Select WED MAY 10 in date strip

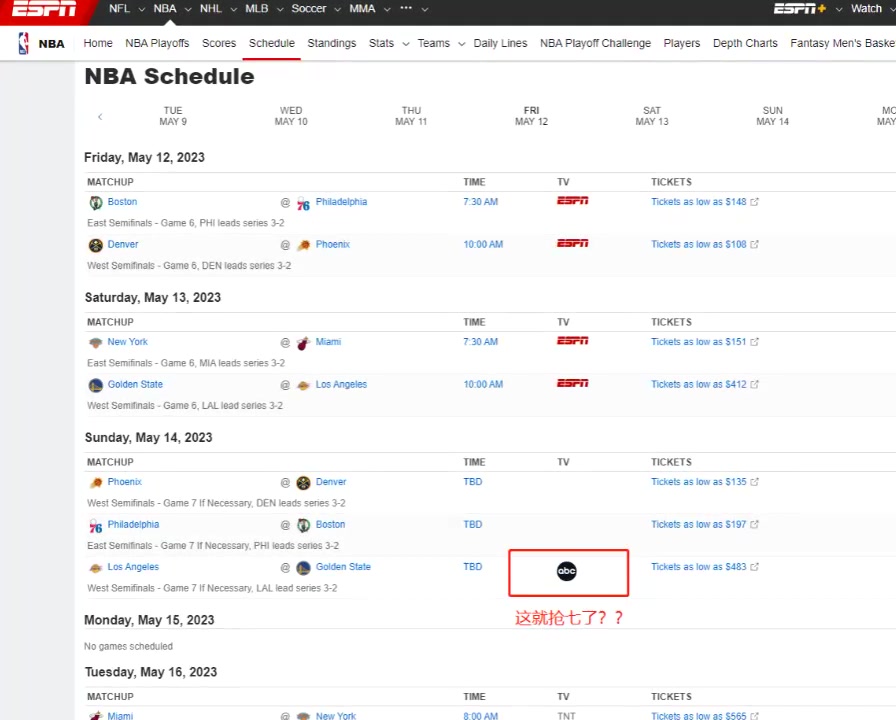(291, 116)
